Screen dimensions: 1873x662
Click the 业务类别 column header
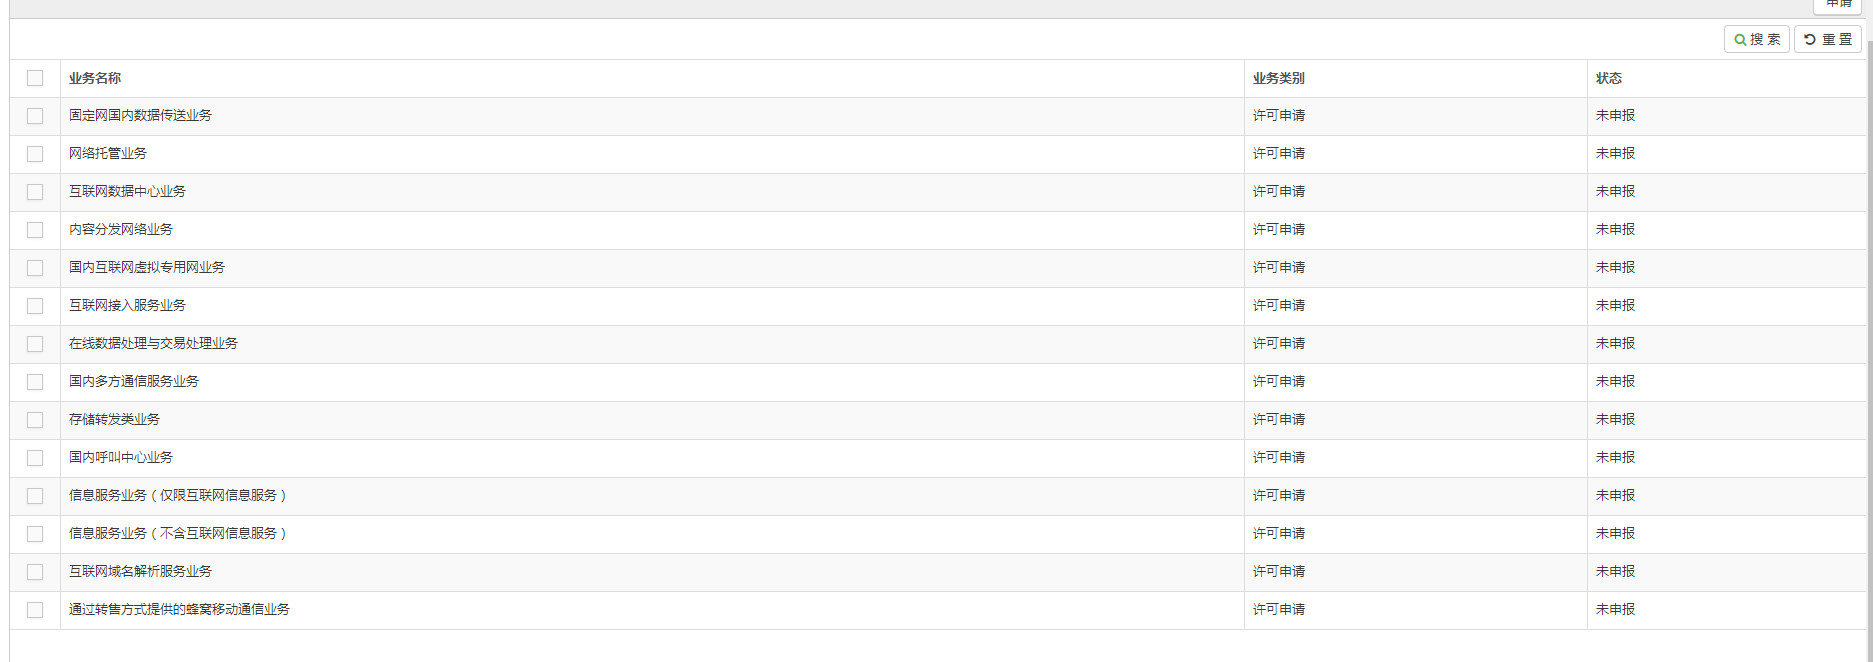[1278, 78]
